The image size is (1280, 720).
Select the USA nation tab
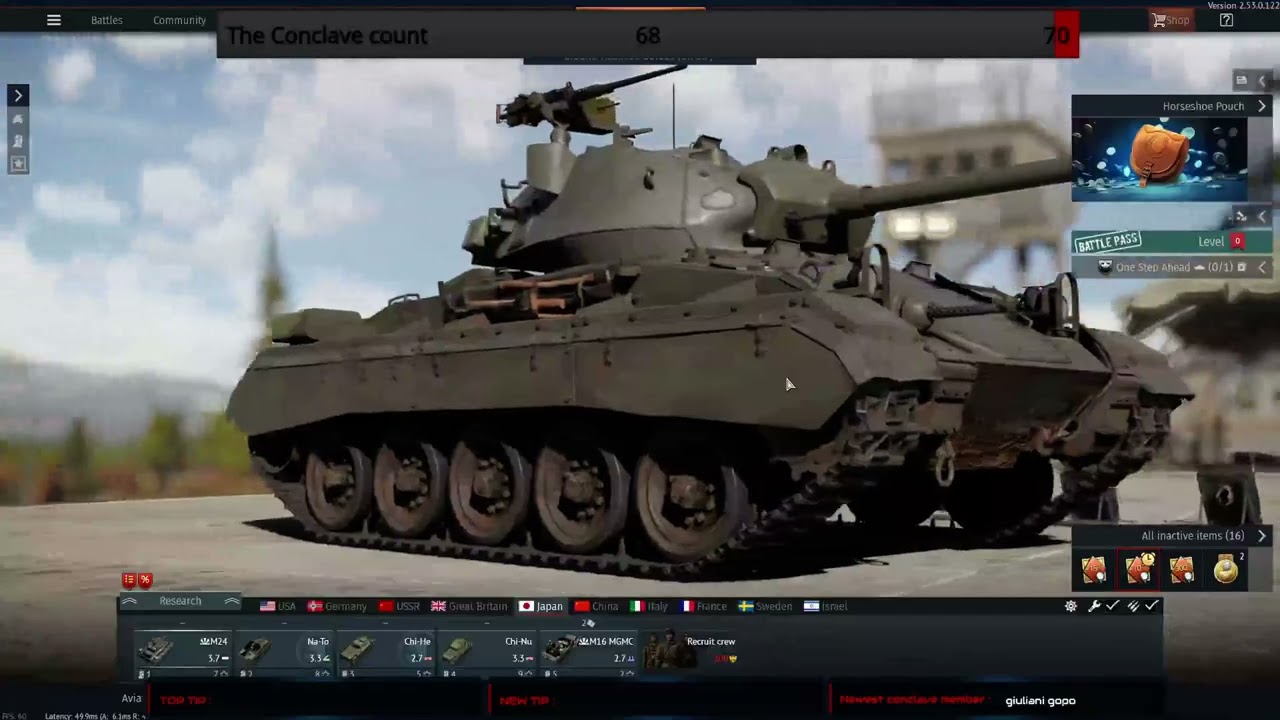point(278,606)
